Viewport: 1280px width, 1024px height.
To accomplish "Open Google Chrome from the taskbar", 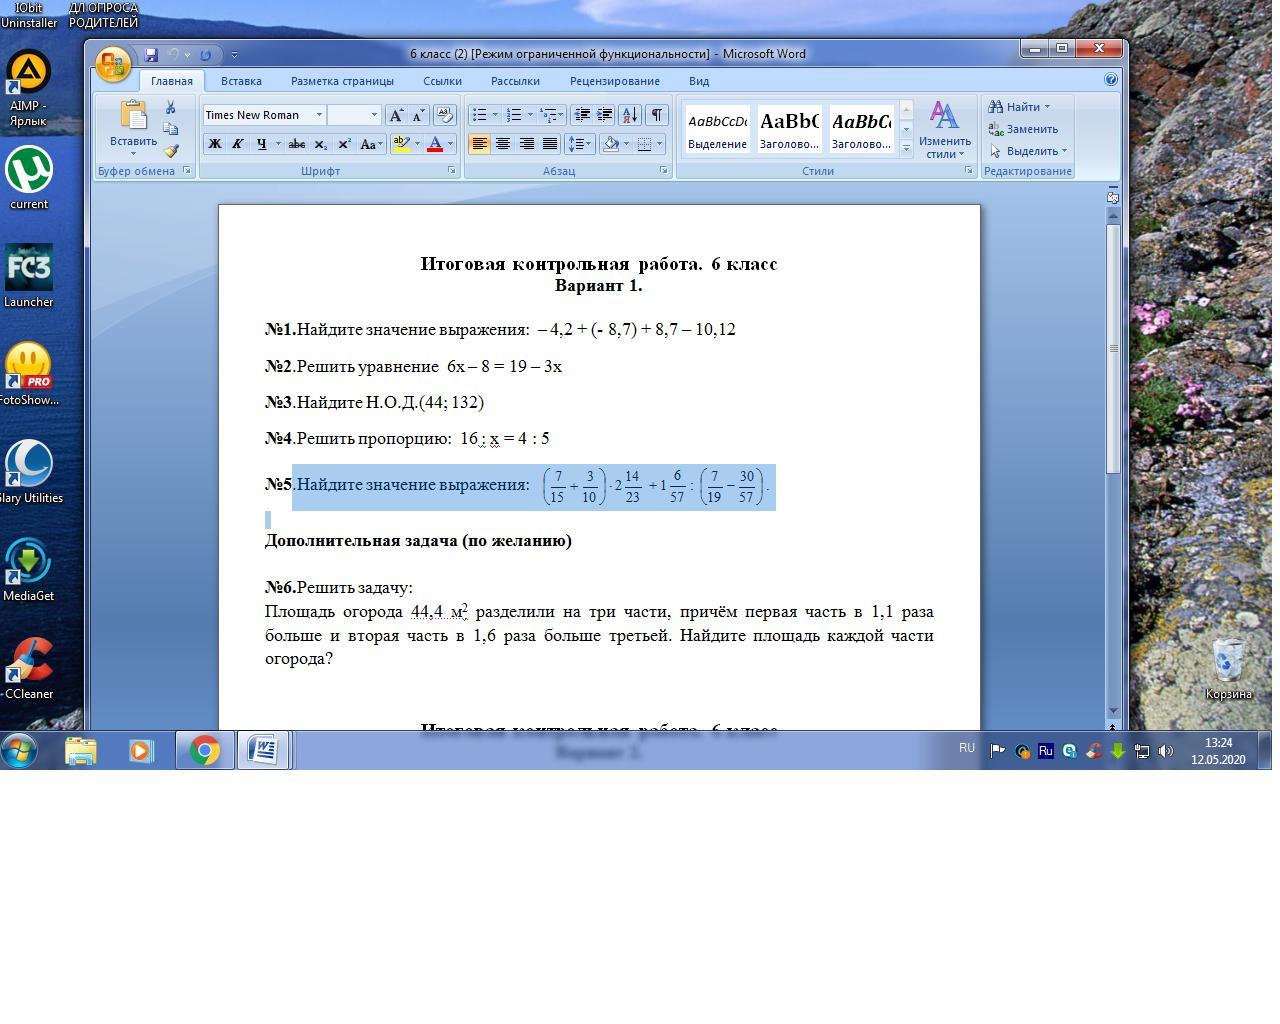I will pos(205,750).
